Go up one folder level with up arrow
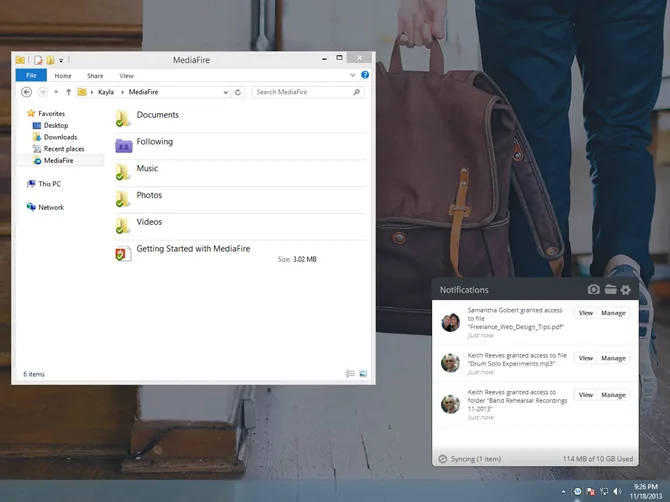 tap(68, 92)
